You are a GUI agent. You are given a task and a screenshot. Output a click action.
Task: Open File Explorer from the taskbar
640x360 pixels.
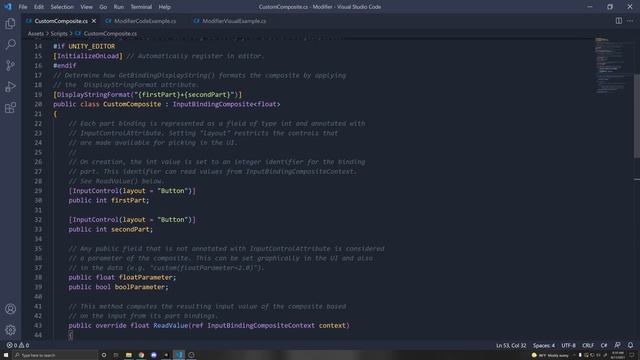(x=129, y=355)
